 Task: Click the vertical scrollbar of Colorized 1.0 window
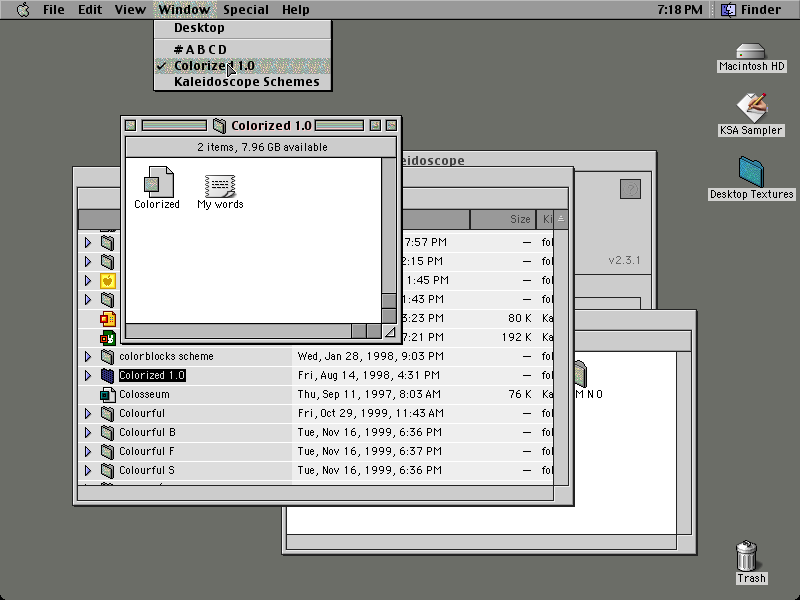coord(389,240)
